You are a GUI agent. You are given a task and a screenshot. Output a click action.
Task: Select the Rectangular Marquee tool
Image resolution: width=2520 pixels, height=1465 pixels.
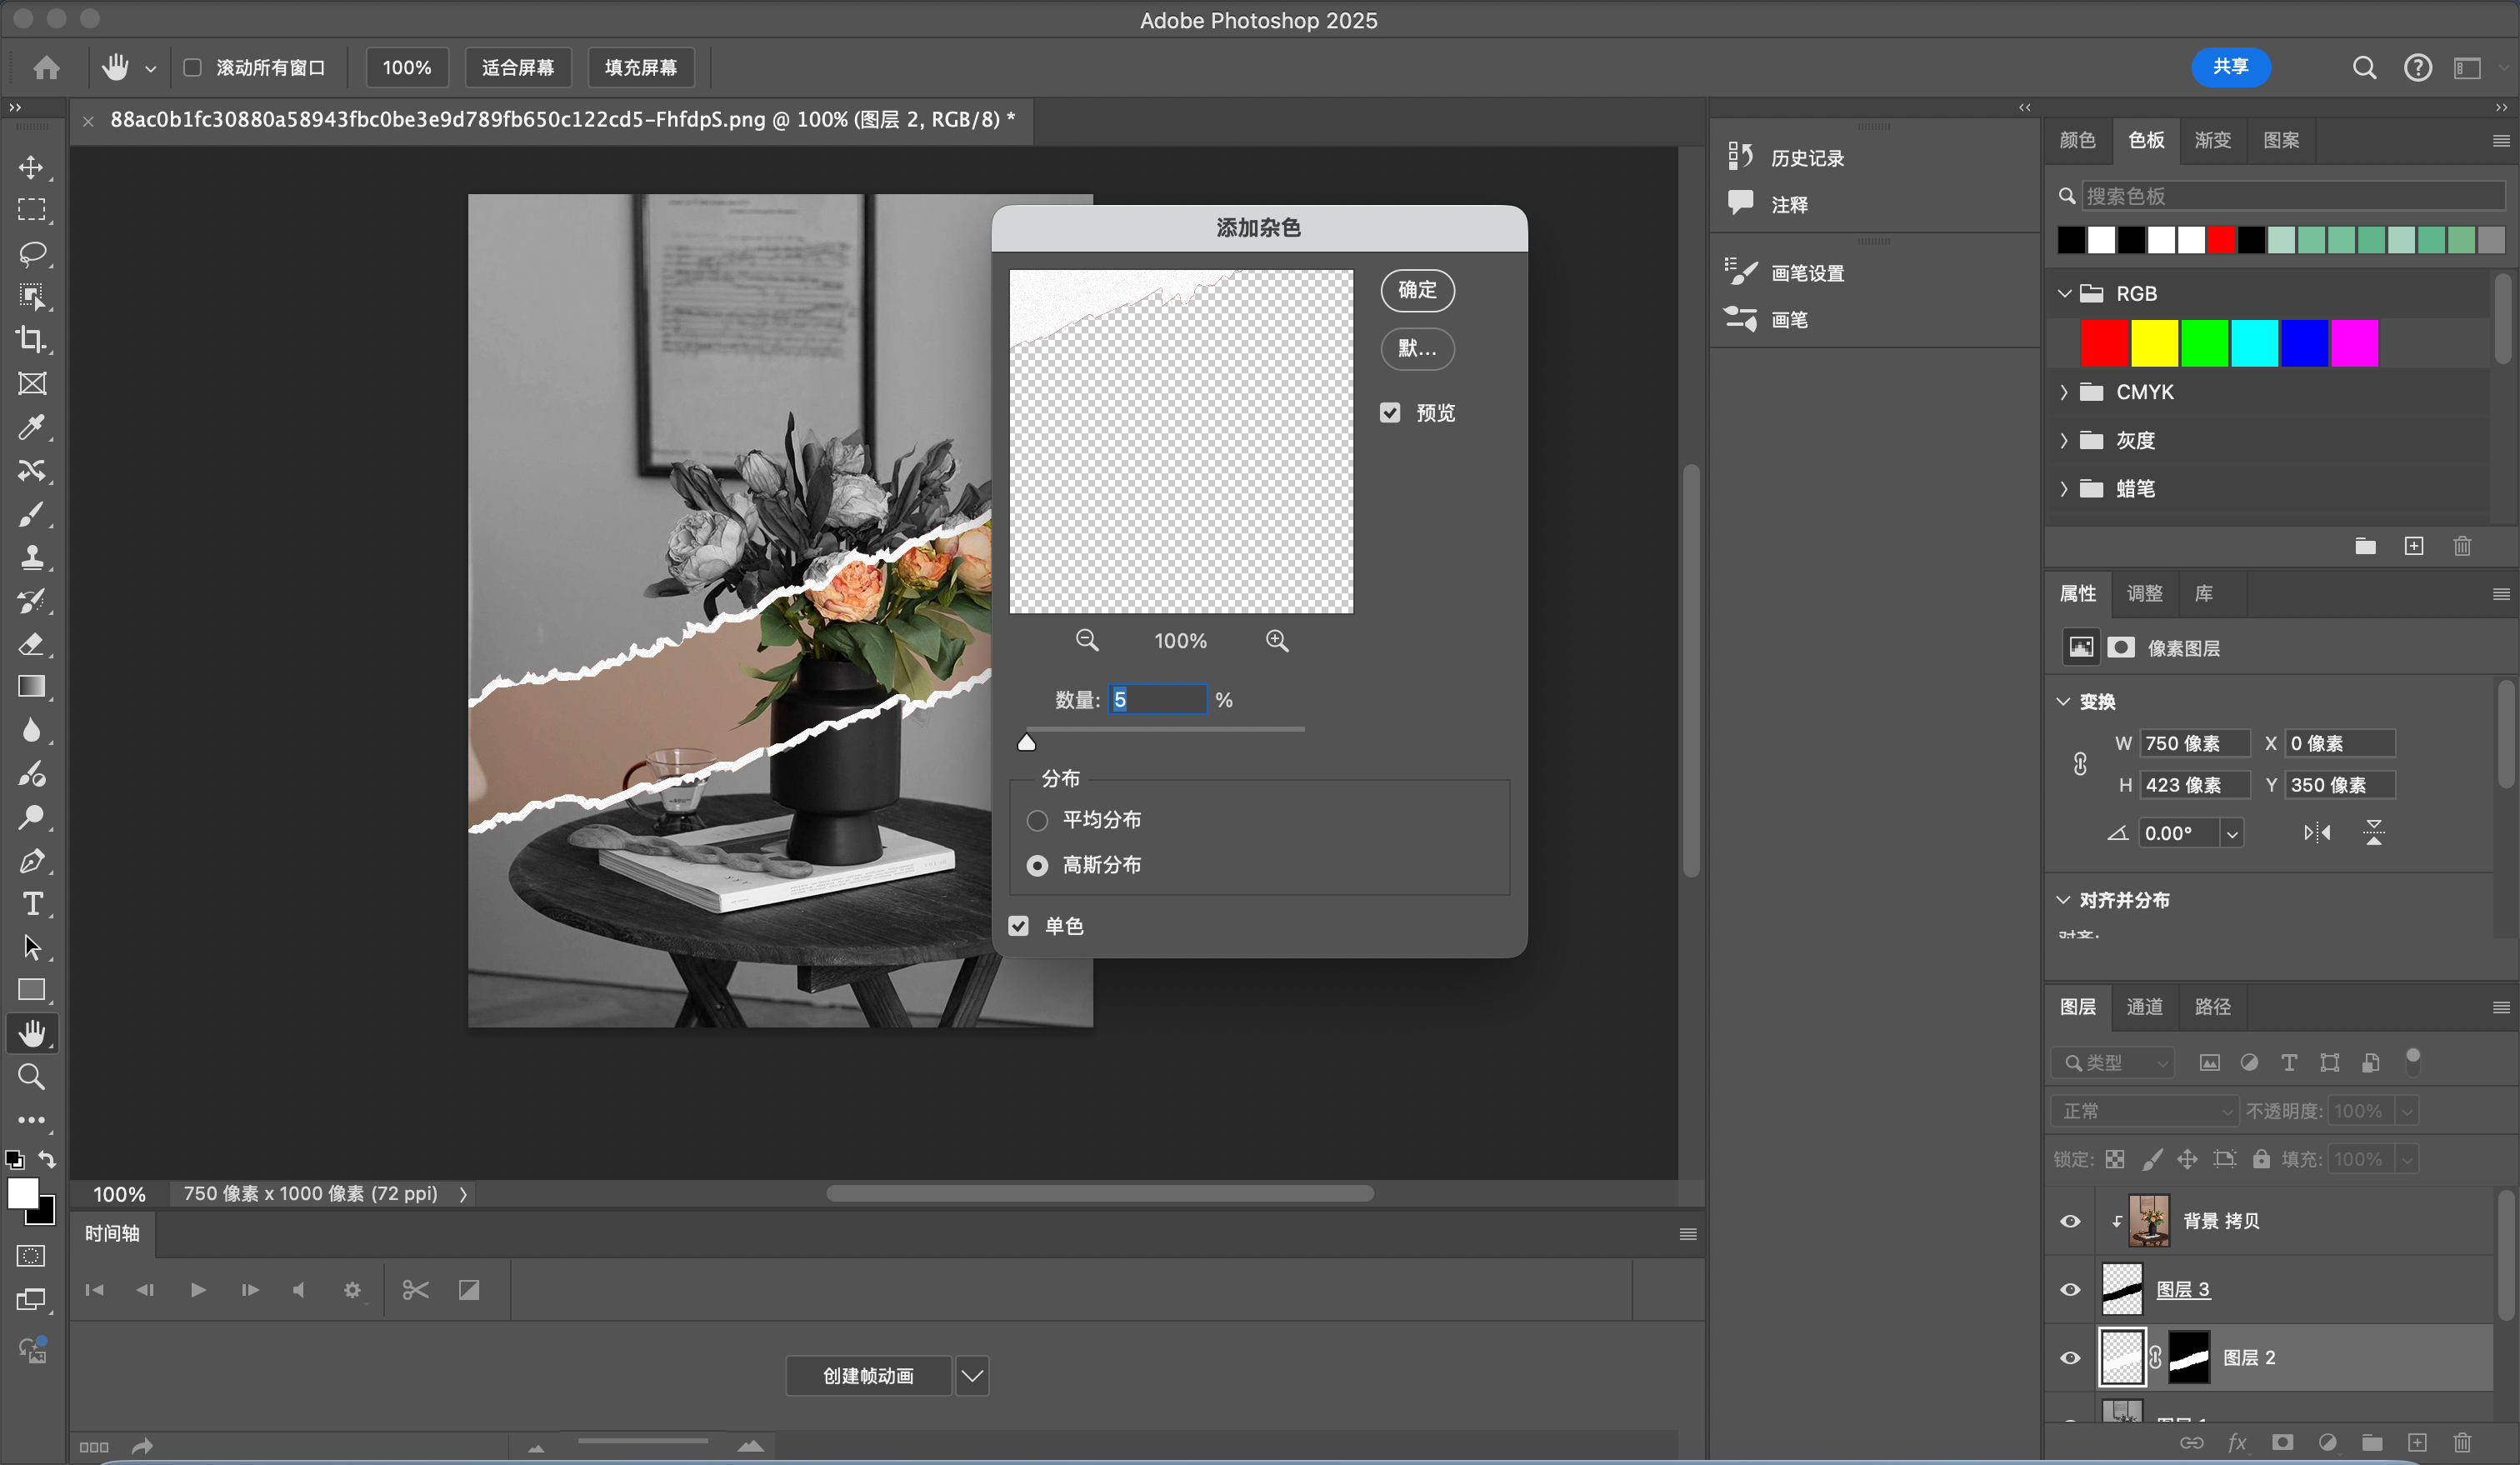(x=31, y=210)
